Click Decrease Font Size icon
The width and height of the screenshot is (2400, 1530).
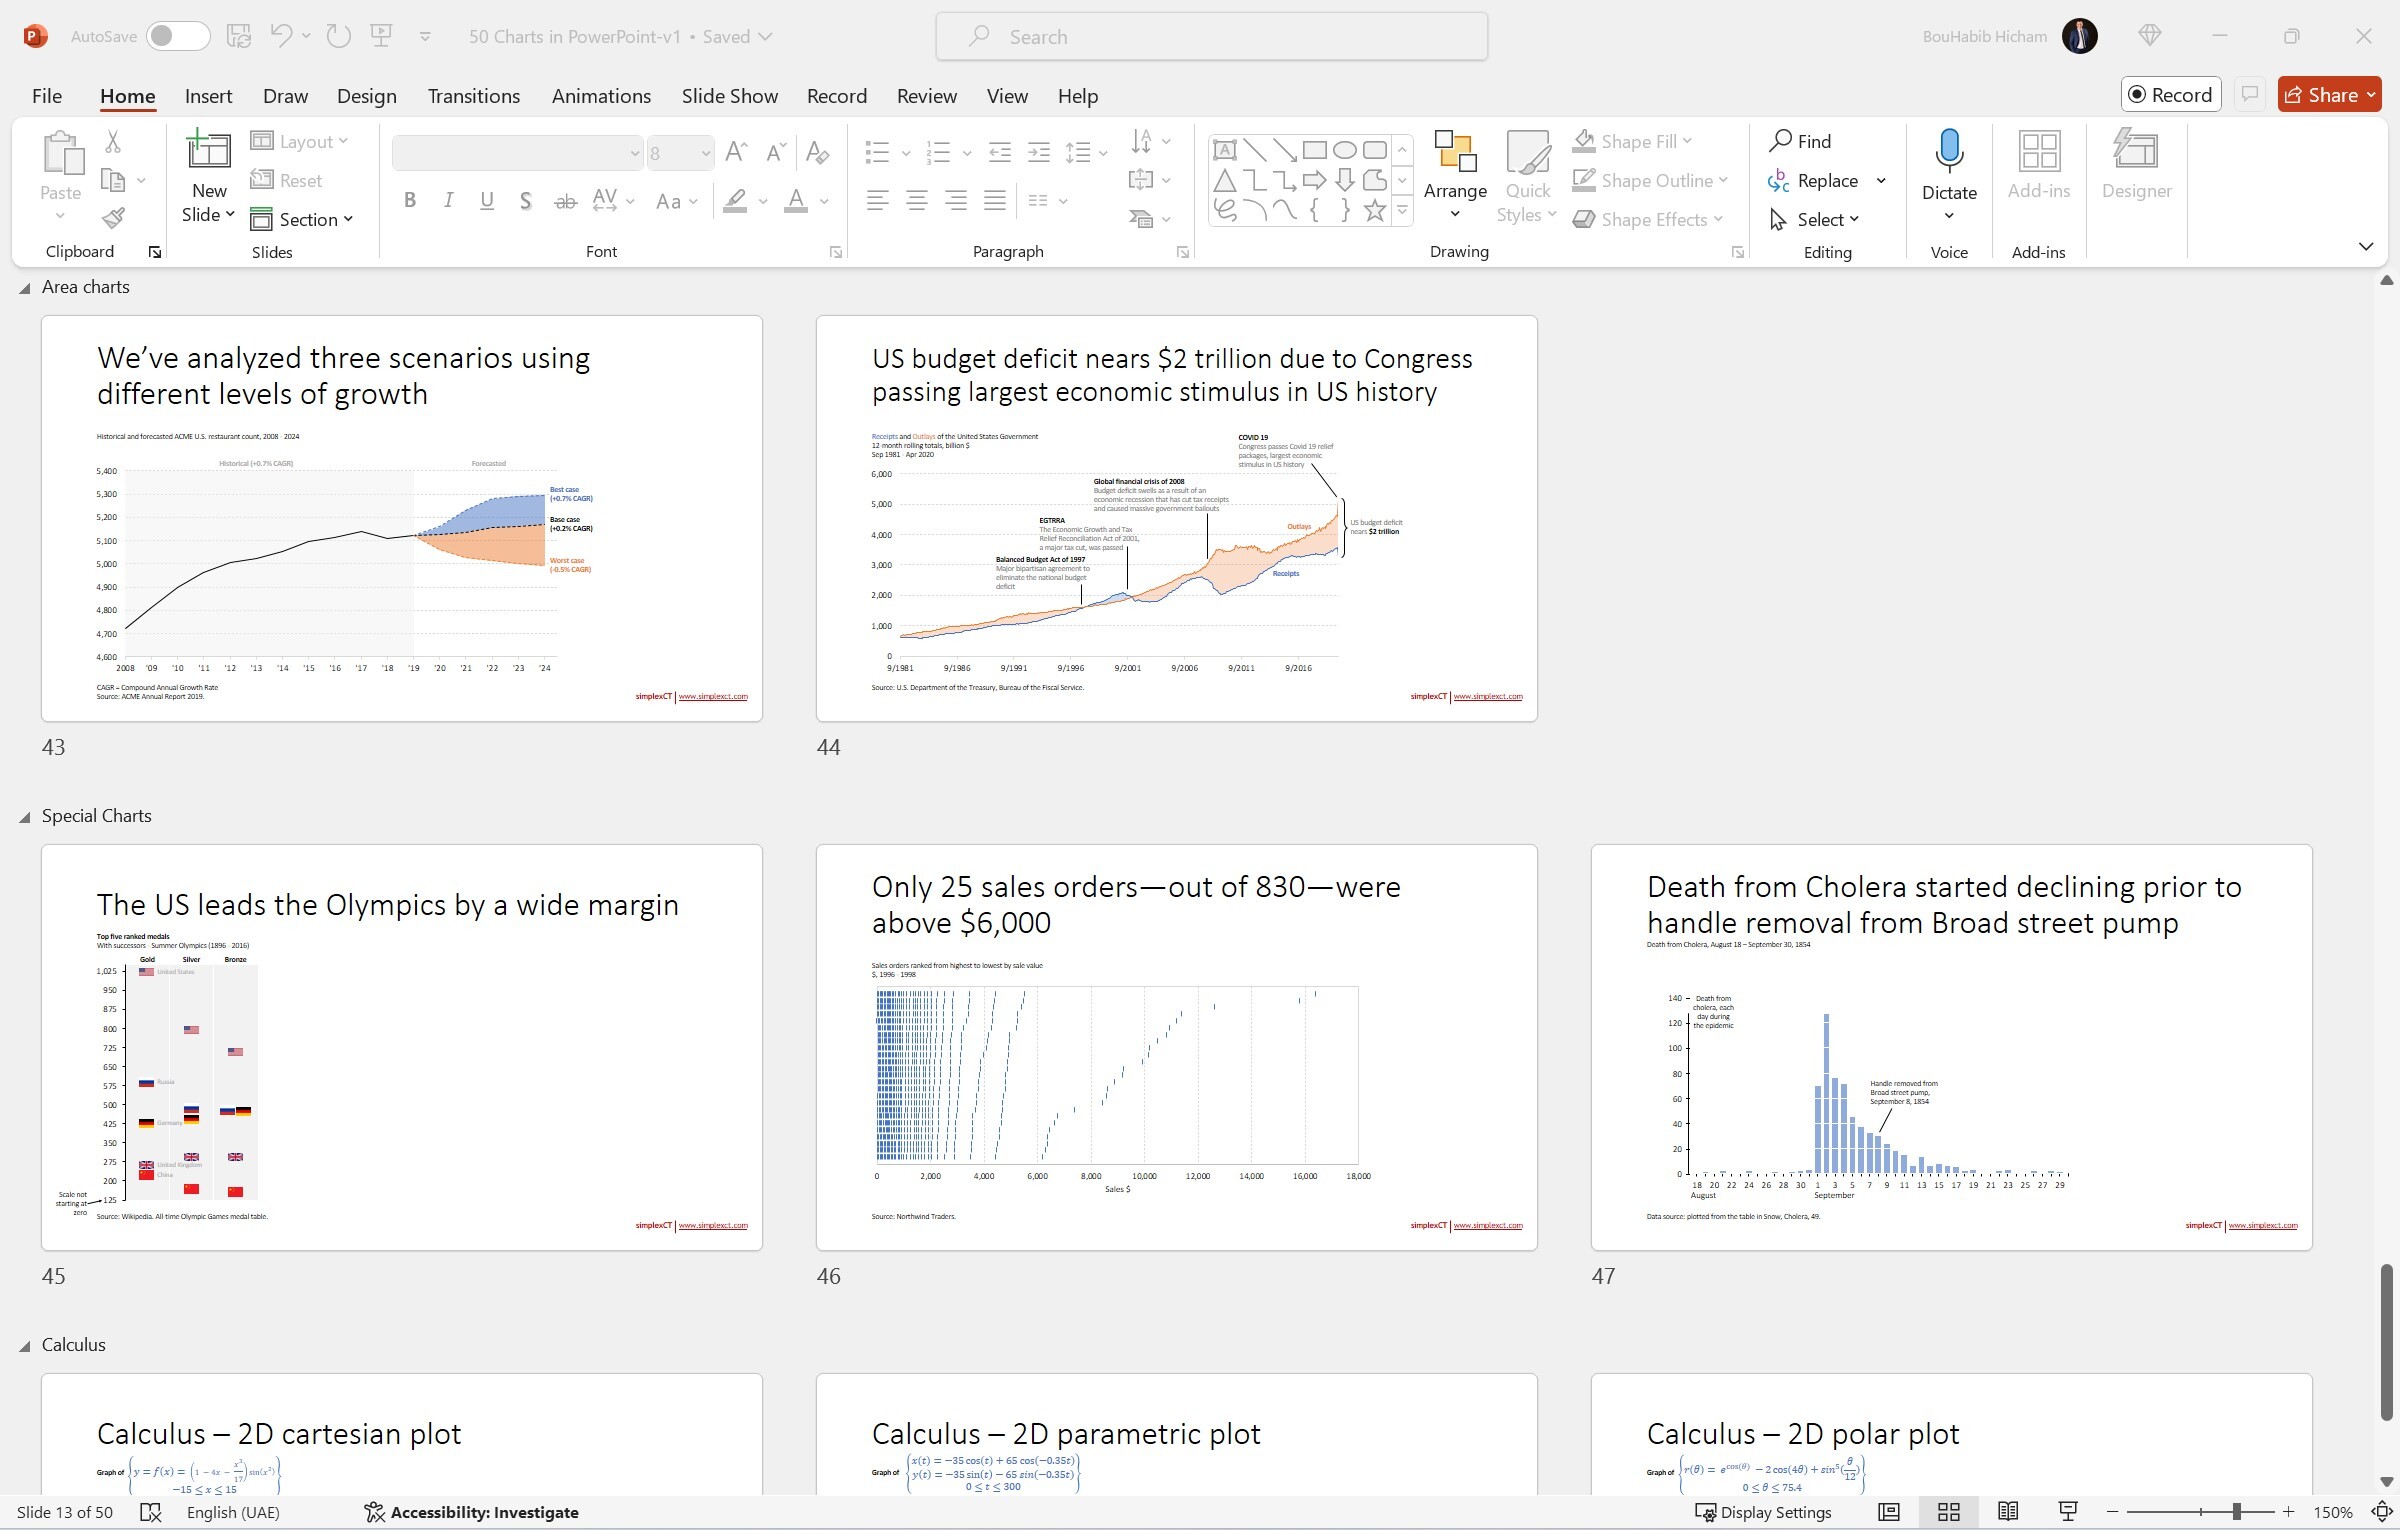pyautogui.click(x=775, y=152)
